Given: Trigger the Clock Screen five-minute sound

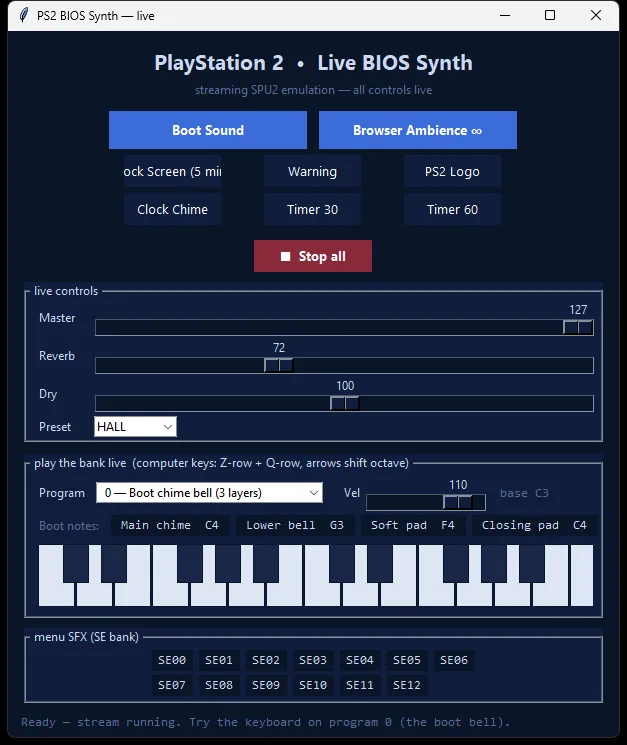Looking at the screenshot, I should [x=172, y=172].
